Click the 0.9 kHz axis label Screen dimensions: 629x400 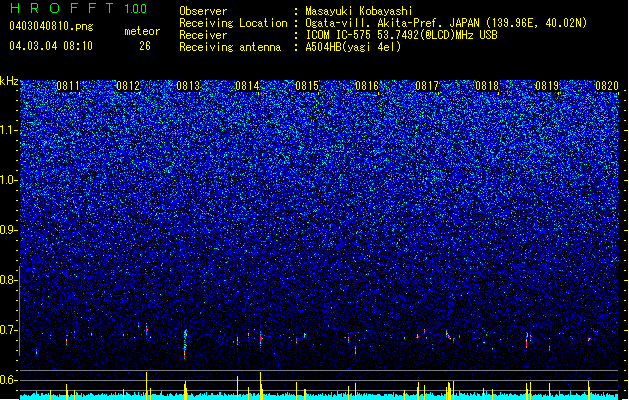pyautogui.click(x=9, y=230)
